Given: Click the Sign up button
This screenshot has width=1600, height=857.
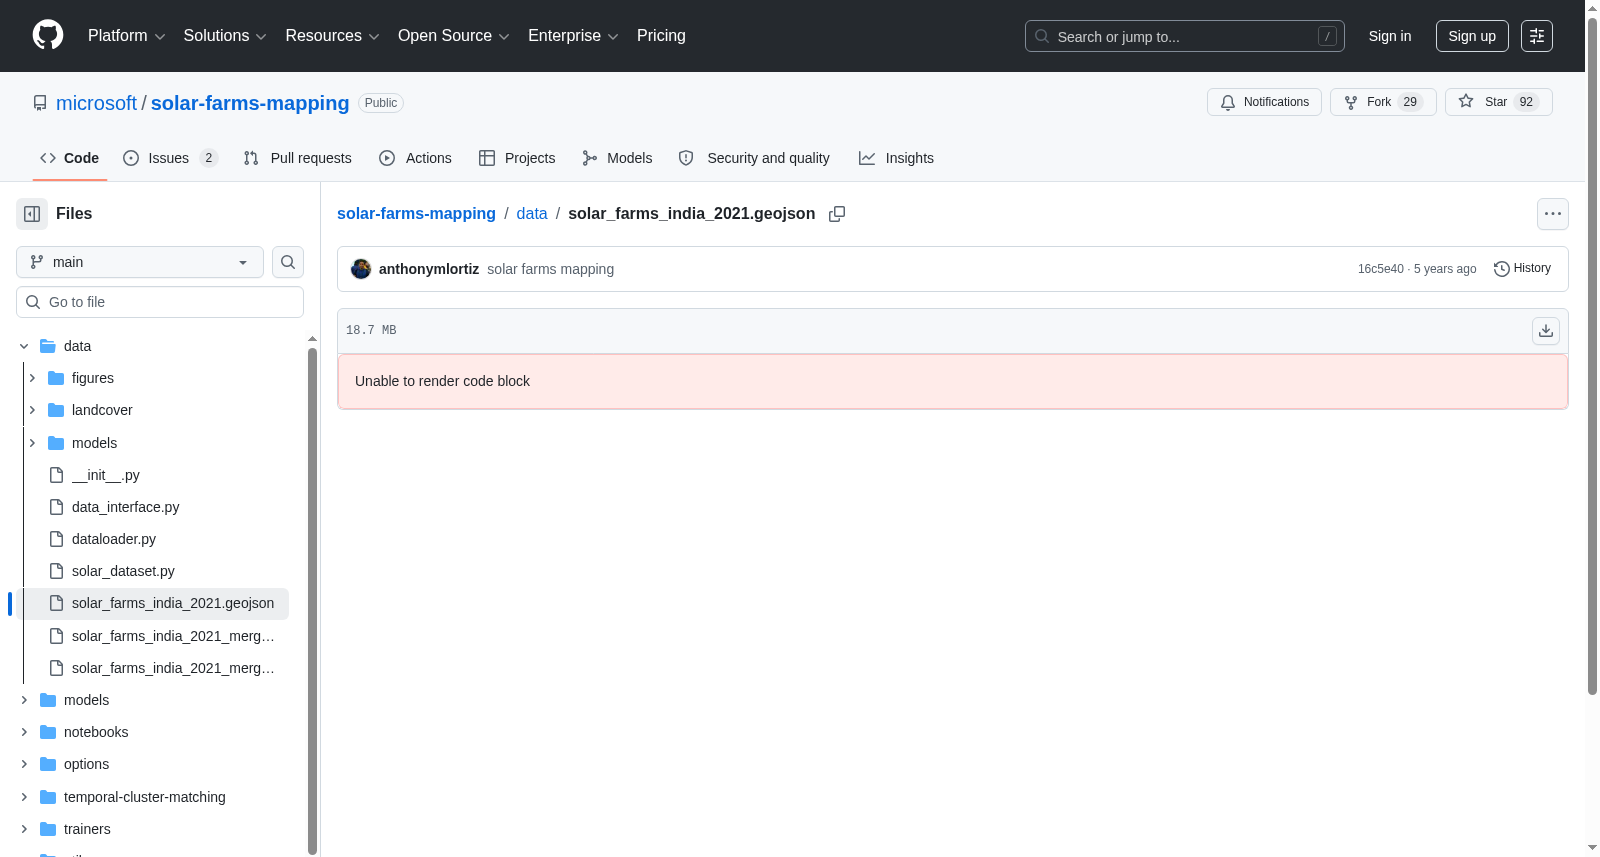Looking at the screenshot, I should coord(1472,36).
